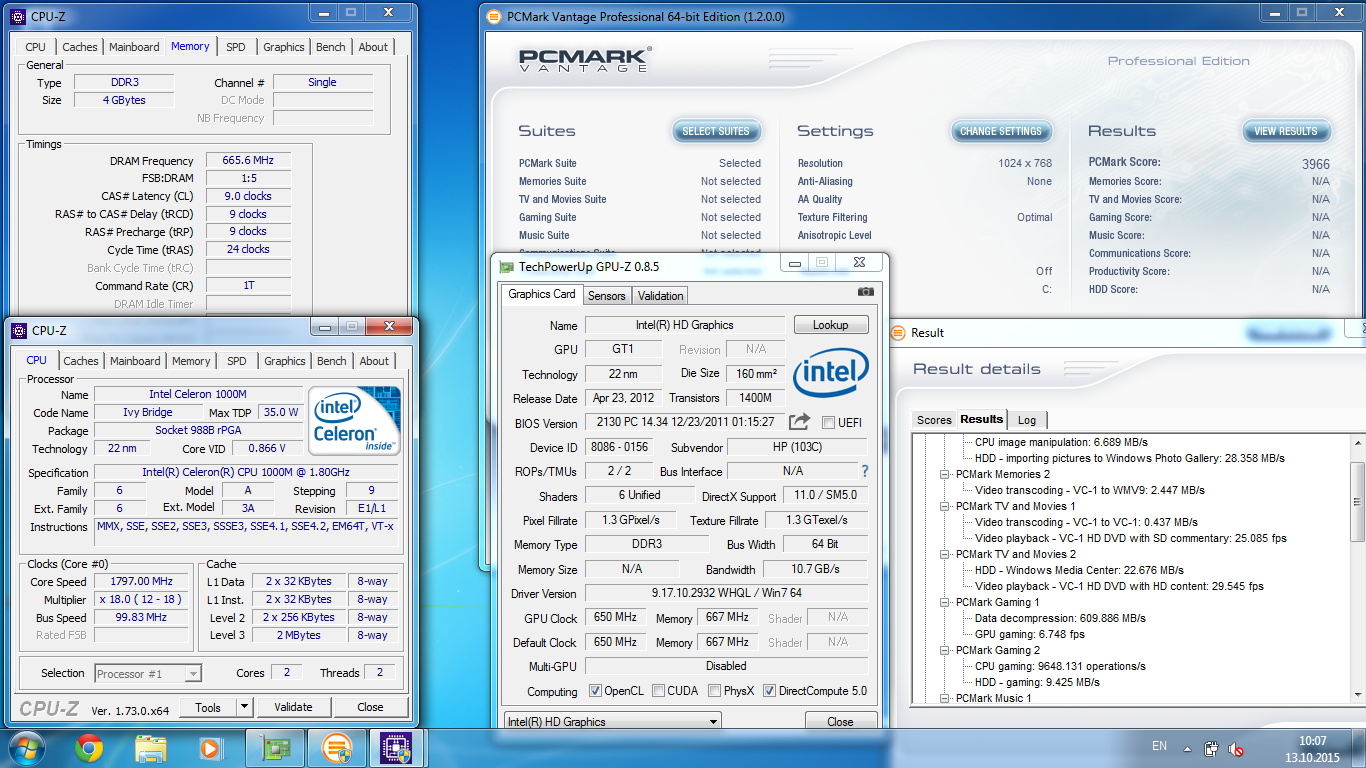The image size is (1366, 768).
Task: Open the Scores tab in the Result window
Action: 934,420
